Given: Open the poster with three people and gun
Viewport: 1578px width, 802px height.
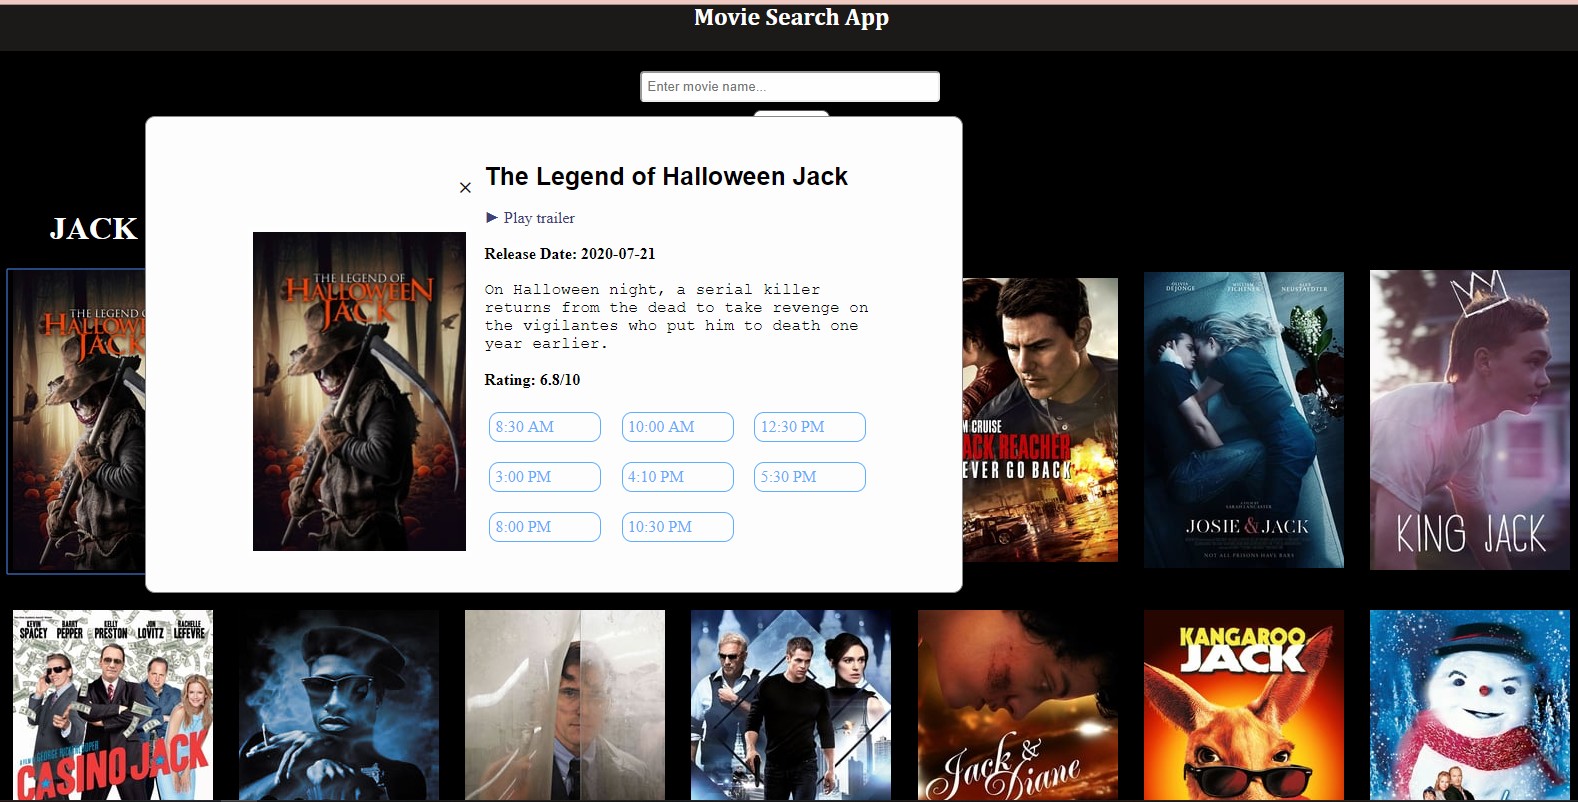Looking at the screenshot, I should (x=791, y=705).
